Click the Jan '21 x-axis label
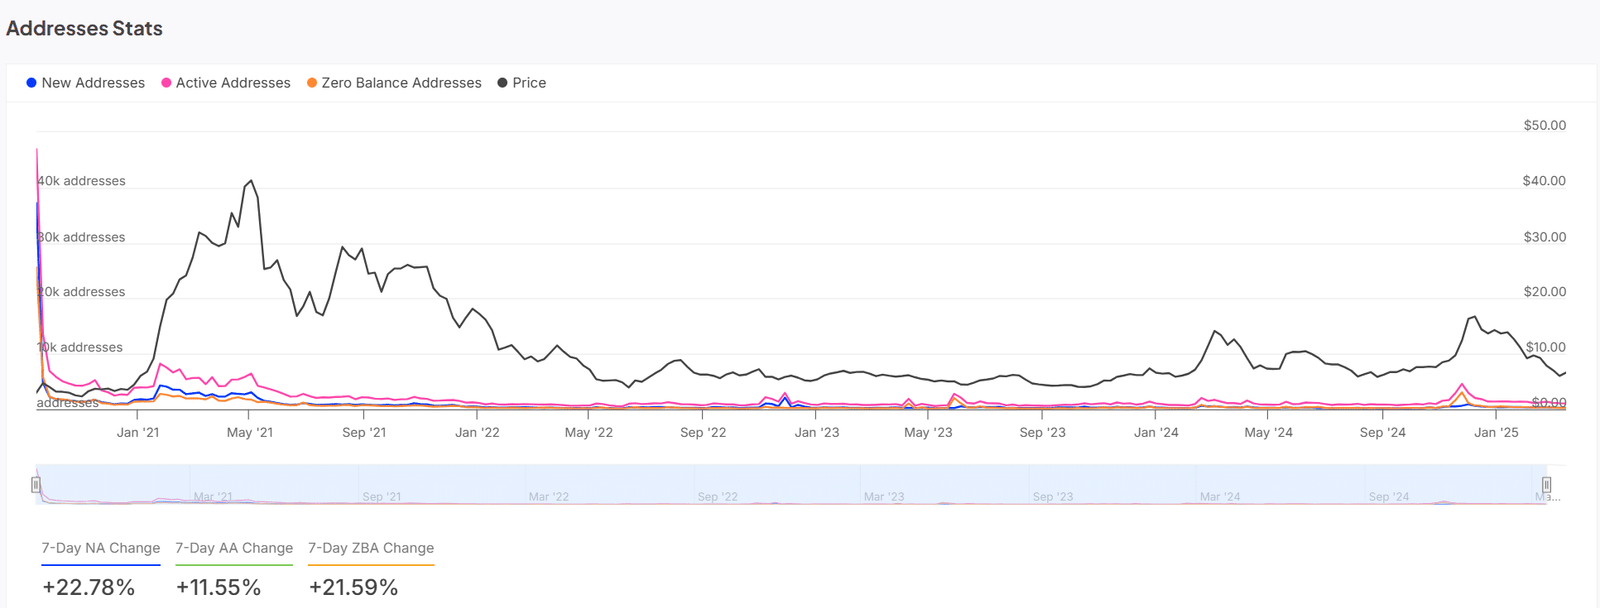This screenshot has width=1600, height=608. click(138, 433)
